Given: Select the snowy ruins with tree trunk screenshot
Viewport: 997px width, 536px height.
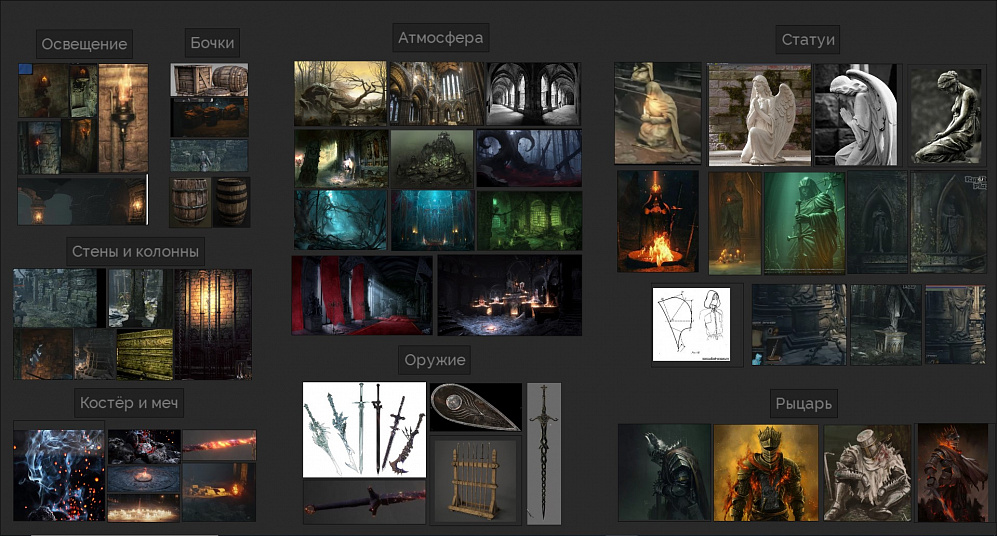Looking at the screenshot, I should [141, 298].
